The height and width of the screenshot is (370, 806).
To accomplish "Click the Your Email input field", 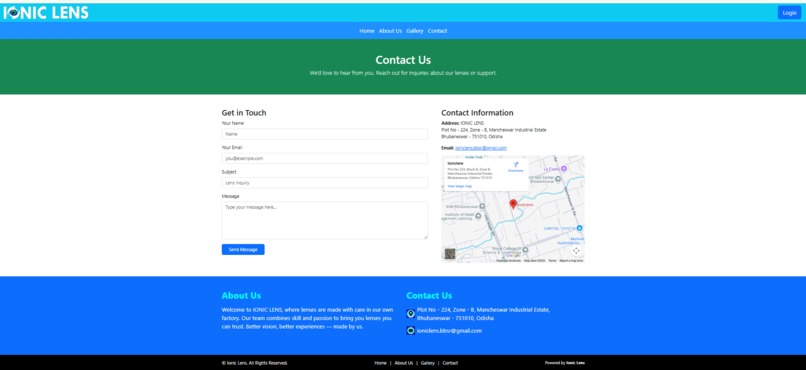I will click(x=324, y=158).
